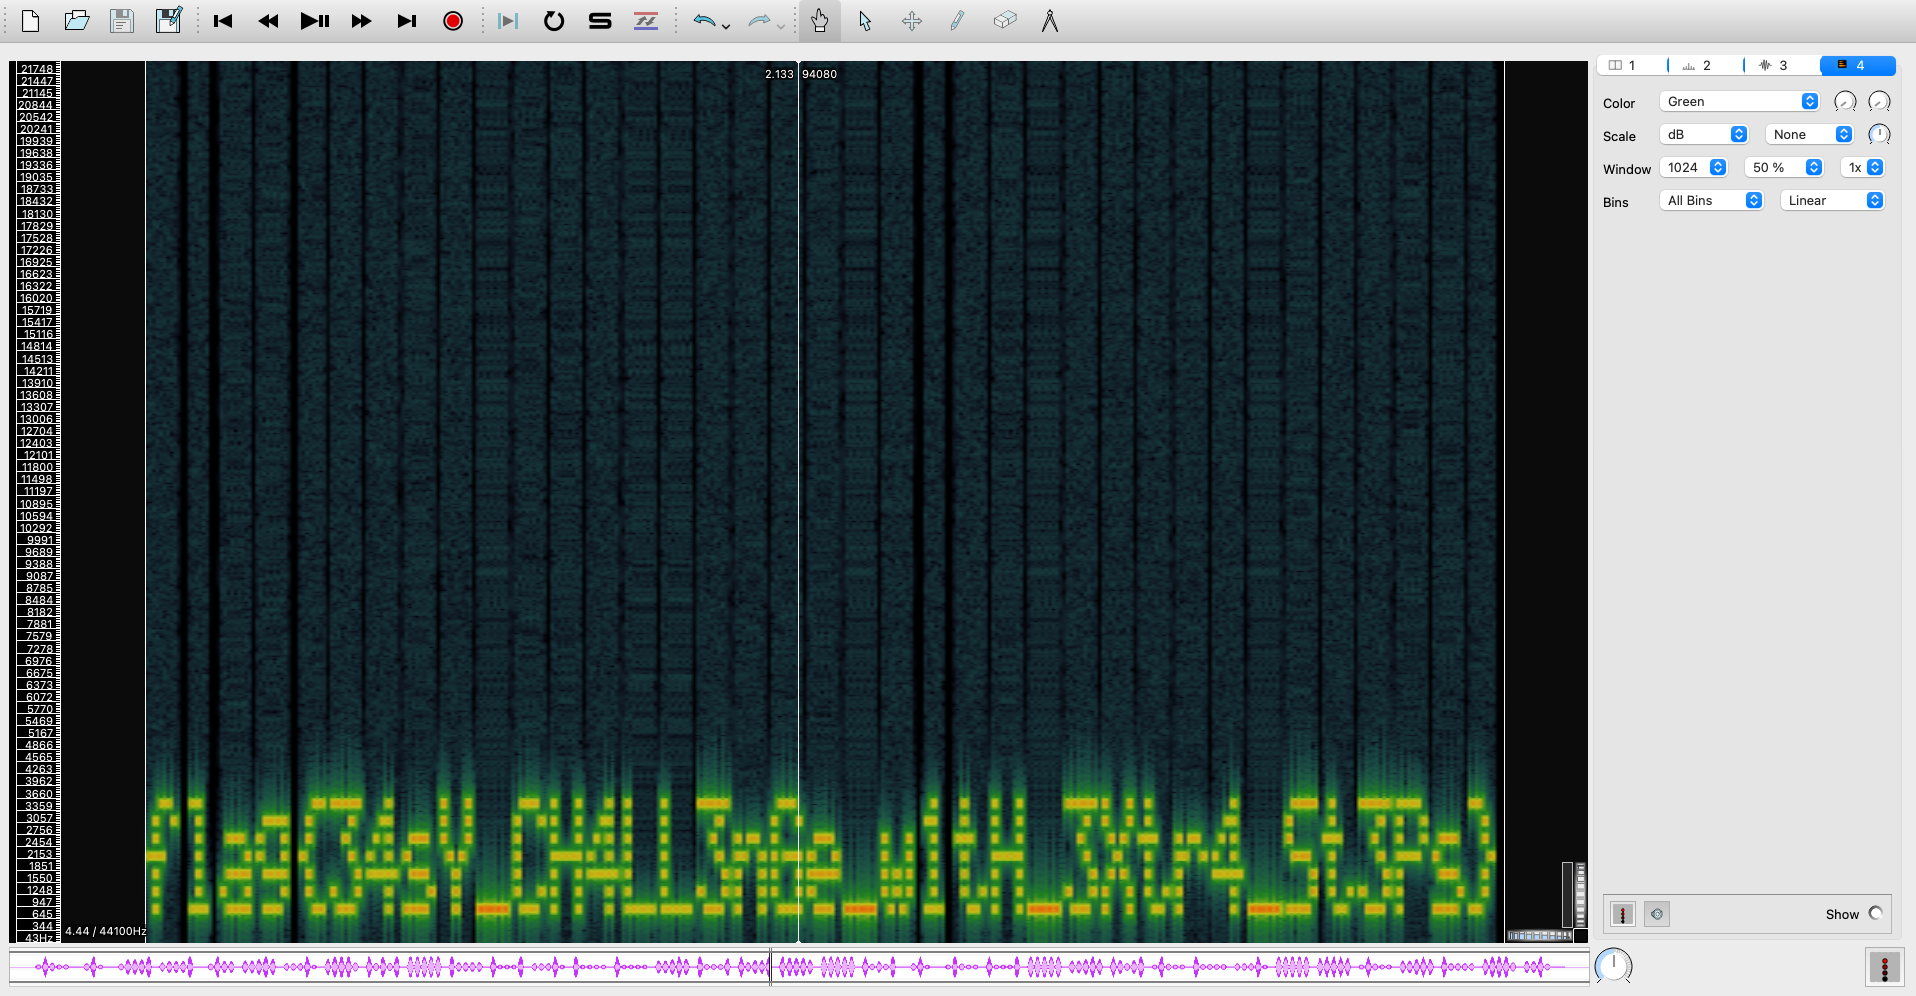Screen dimensions: 1916x996
Task: Select the Draw pencil tool
Action: 957,21
